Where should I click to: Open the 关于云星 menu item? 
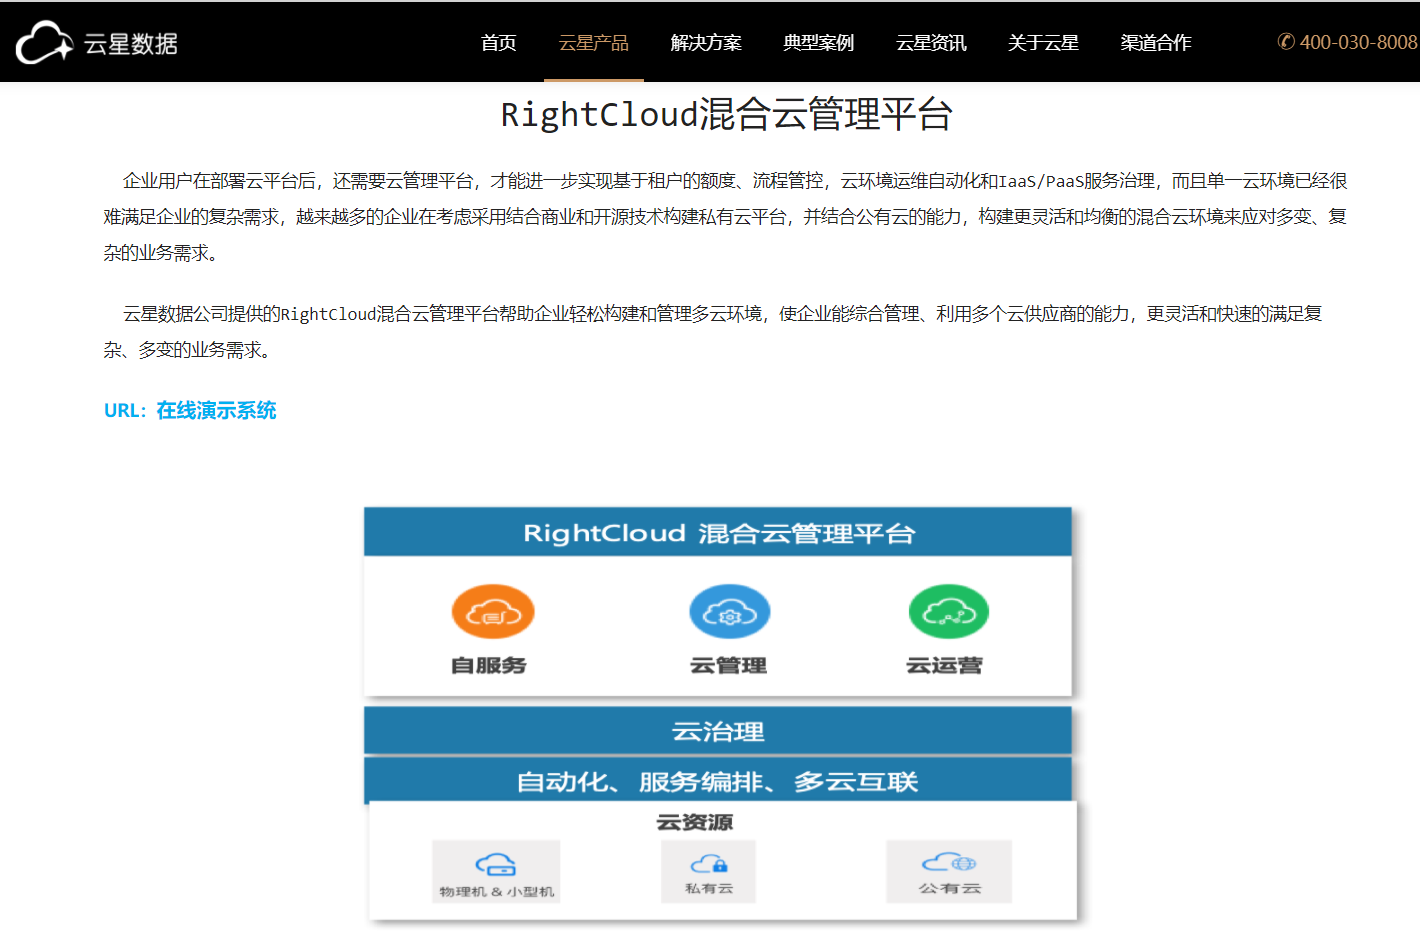click(1043, 43)
